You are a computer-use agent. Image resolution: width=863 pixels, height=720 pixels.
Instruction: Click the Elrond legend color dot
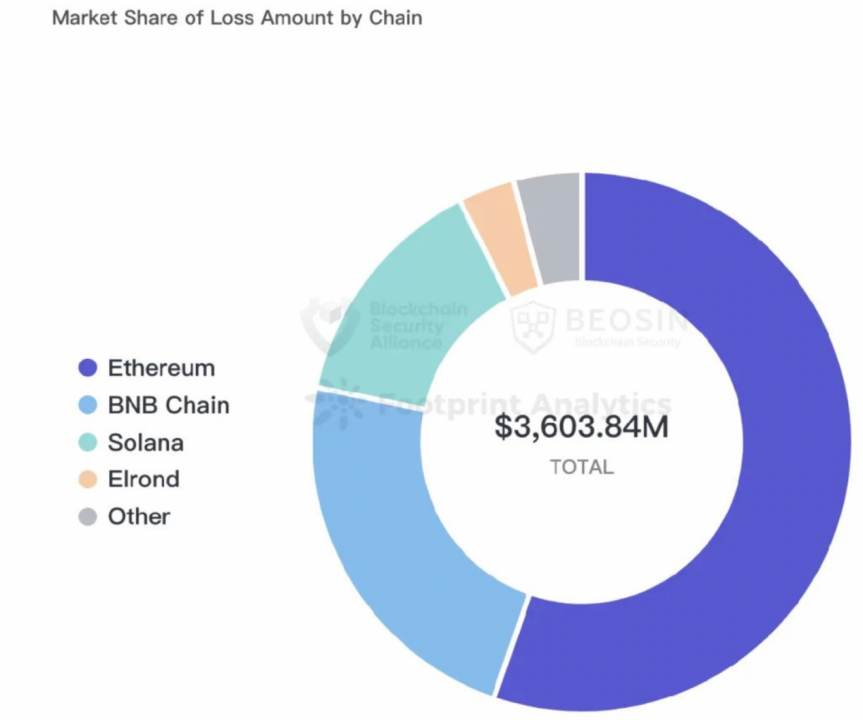click(x=88, y=479)
